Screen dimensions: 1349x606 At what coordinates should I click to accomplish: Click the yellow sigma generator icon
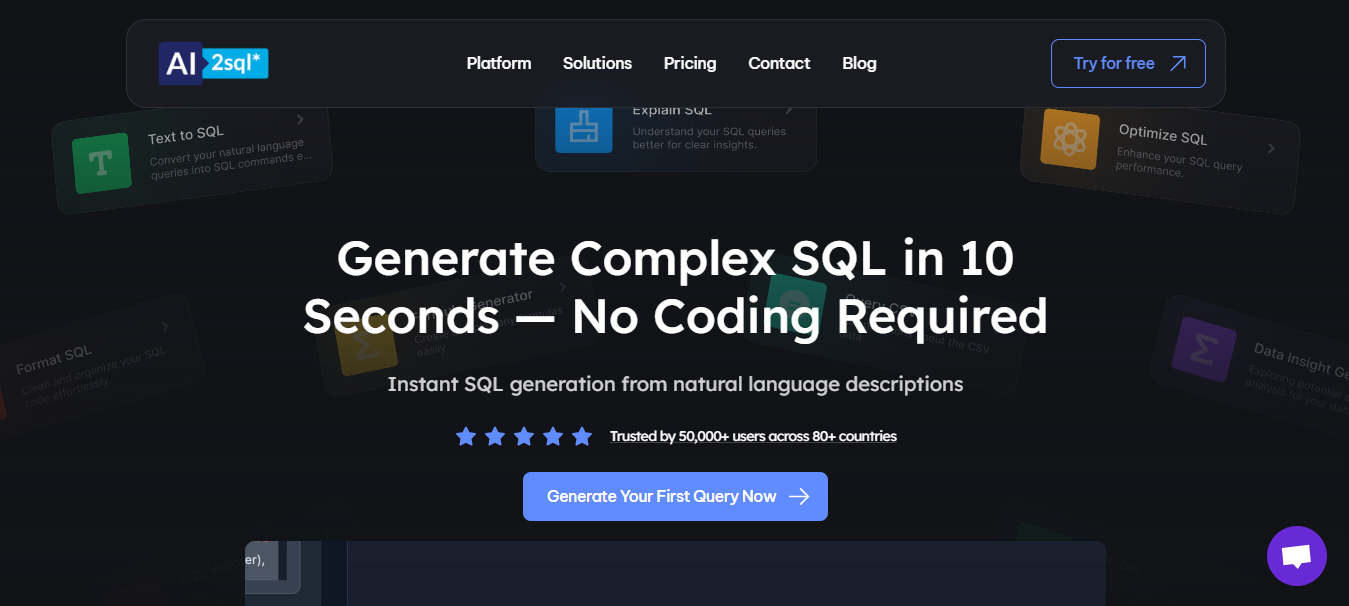tap(367, 346)
